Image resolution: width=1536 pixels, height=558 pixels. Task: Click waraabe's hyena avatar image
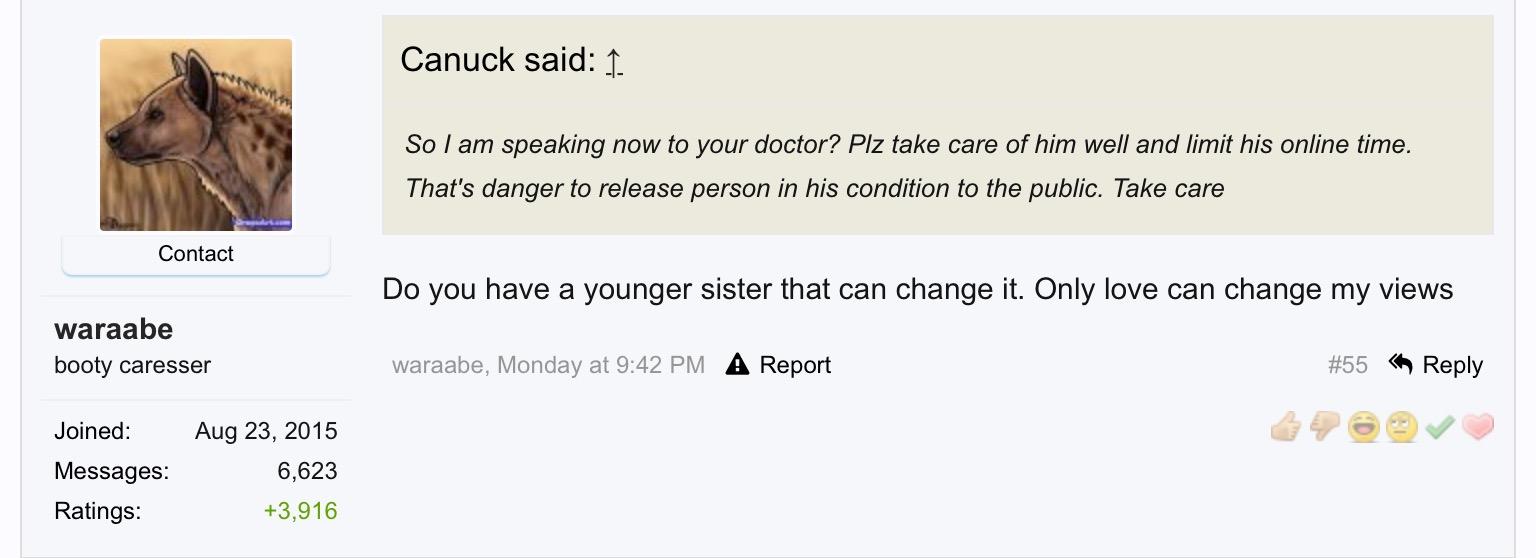pos(196,135)
